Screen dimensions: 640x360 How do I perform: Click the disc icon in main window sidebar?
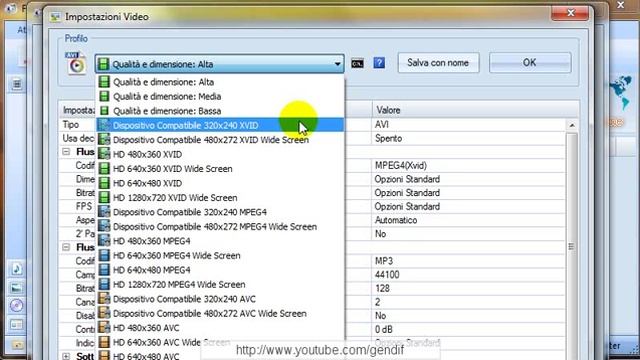[16, 306]
